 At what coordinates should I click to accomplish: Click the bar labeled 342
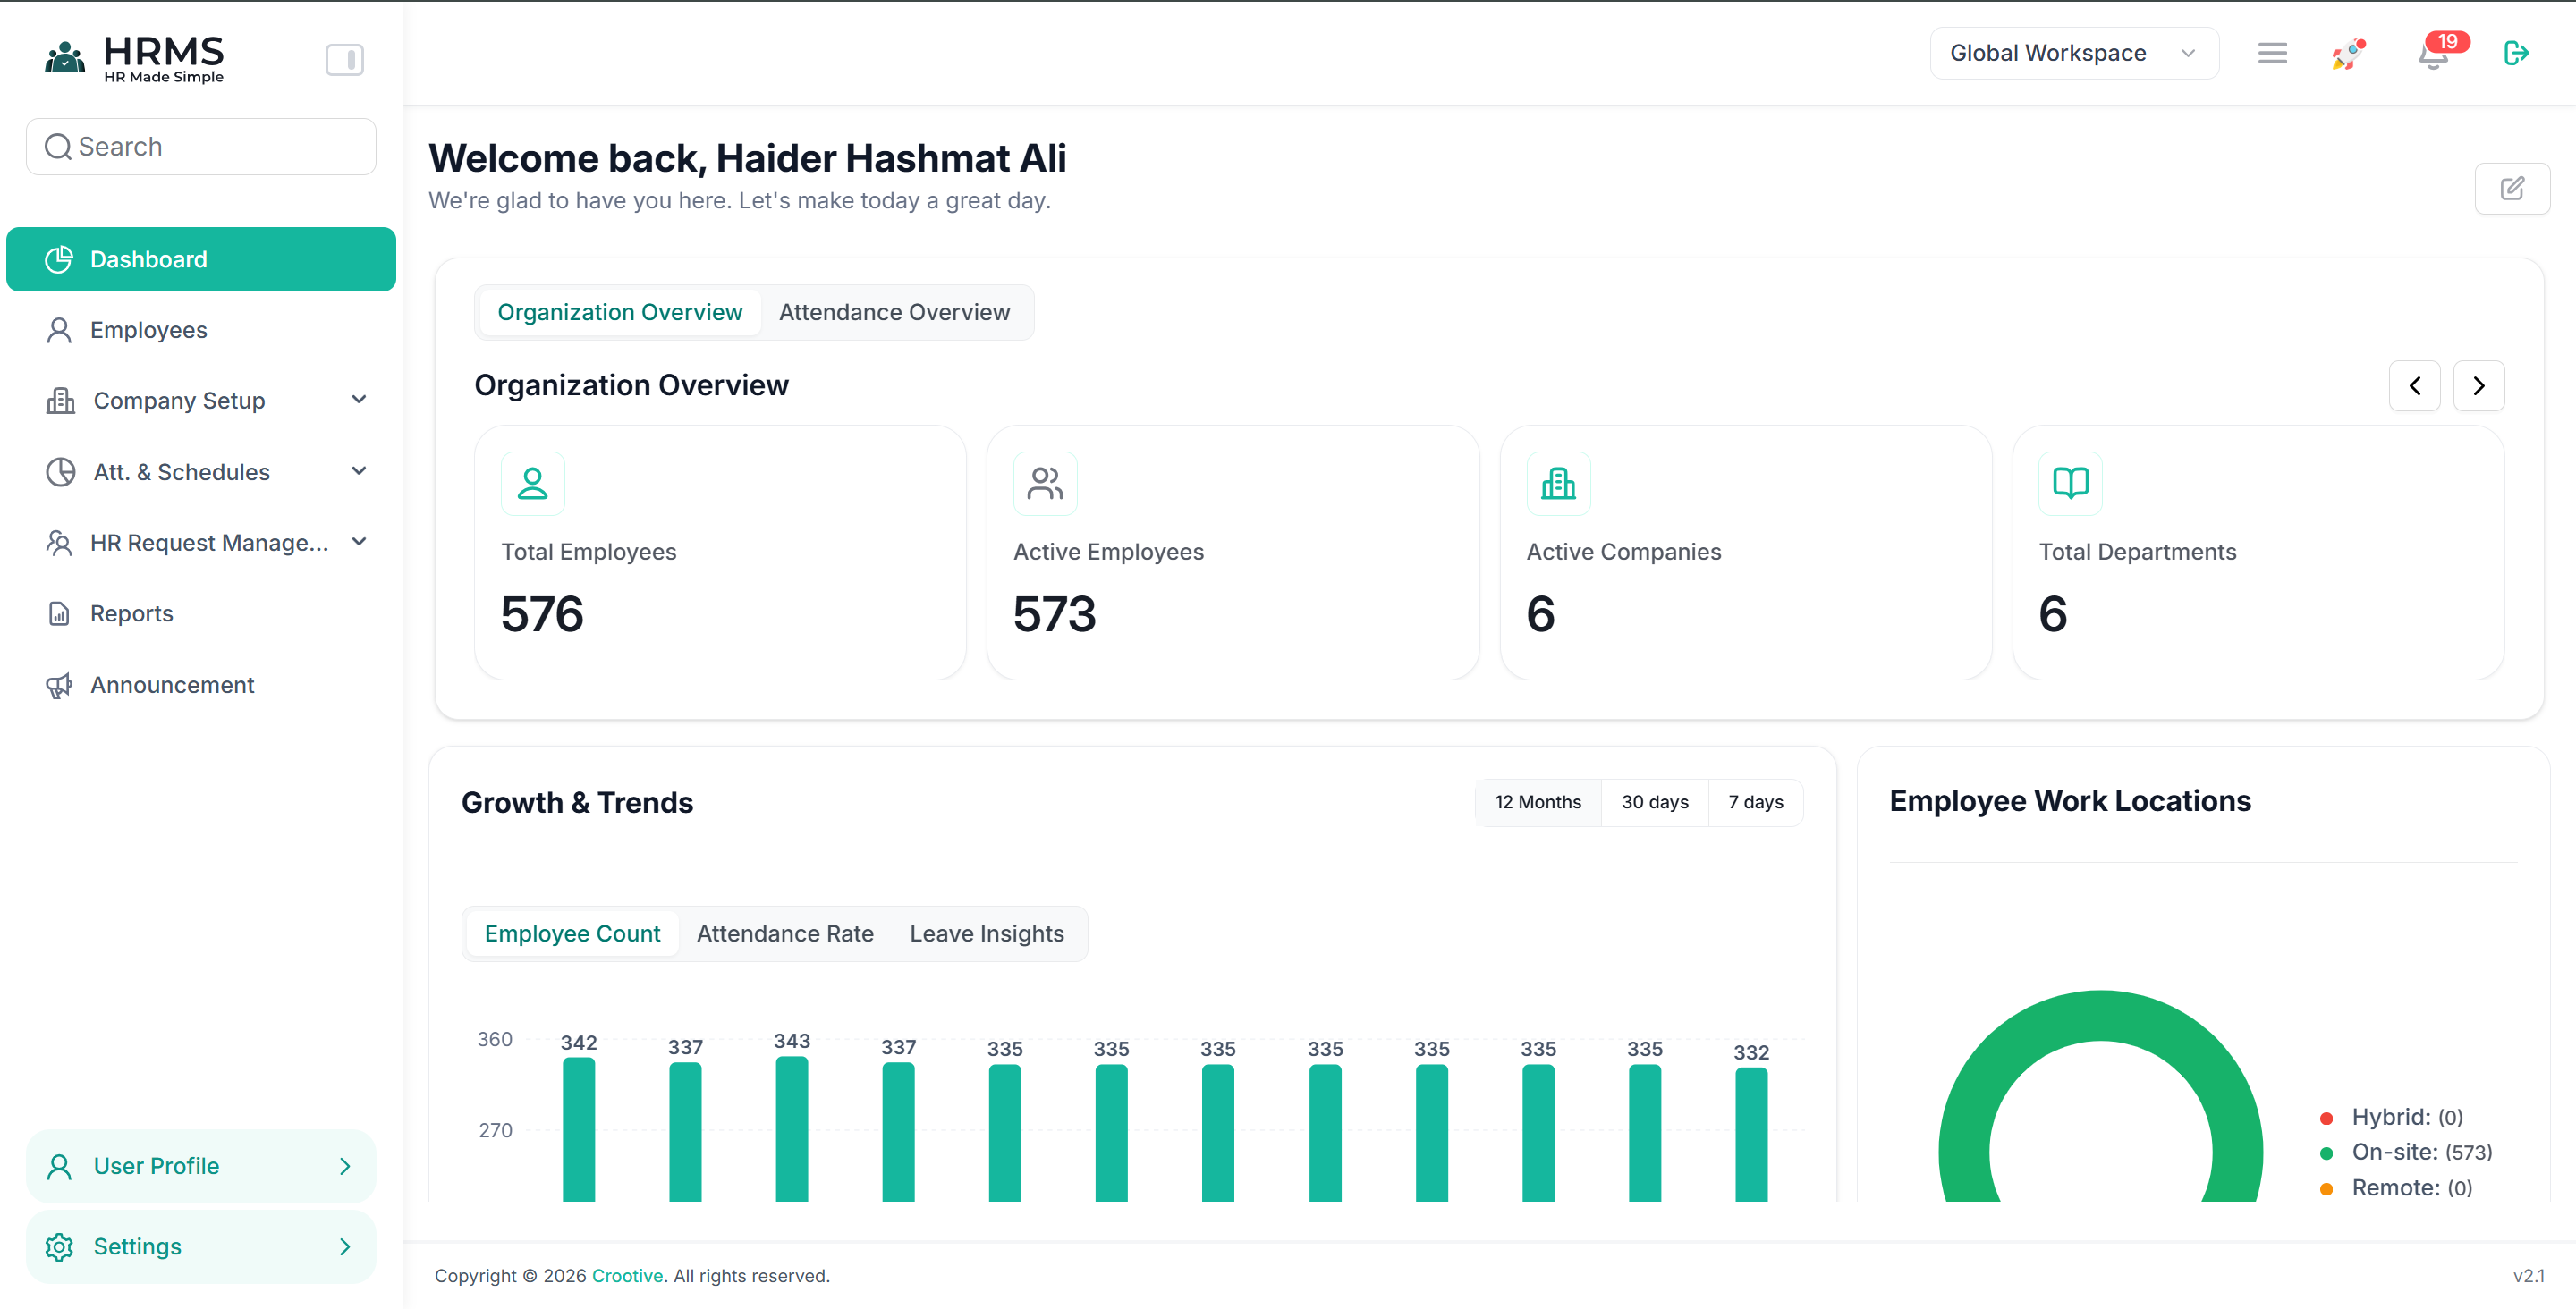[x=578, y=1130]
